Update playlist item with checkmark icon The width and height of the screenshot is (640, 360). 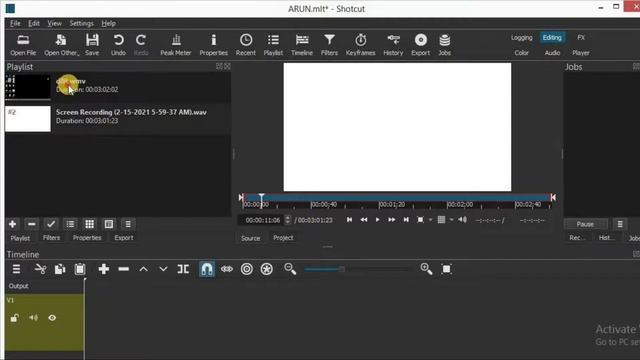(x=51, y=224)
